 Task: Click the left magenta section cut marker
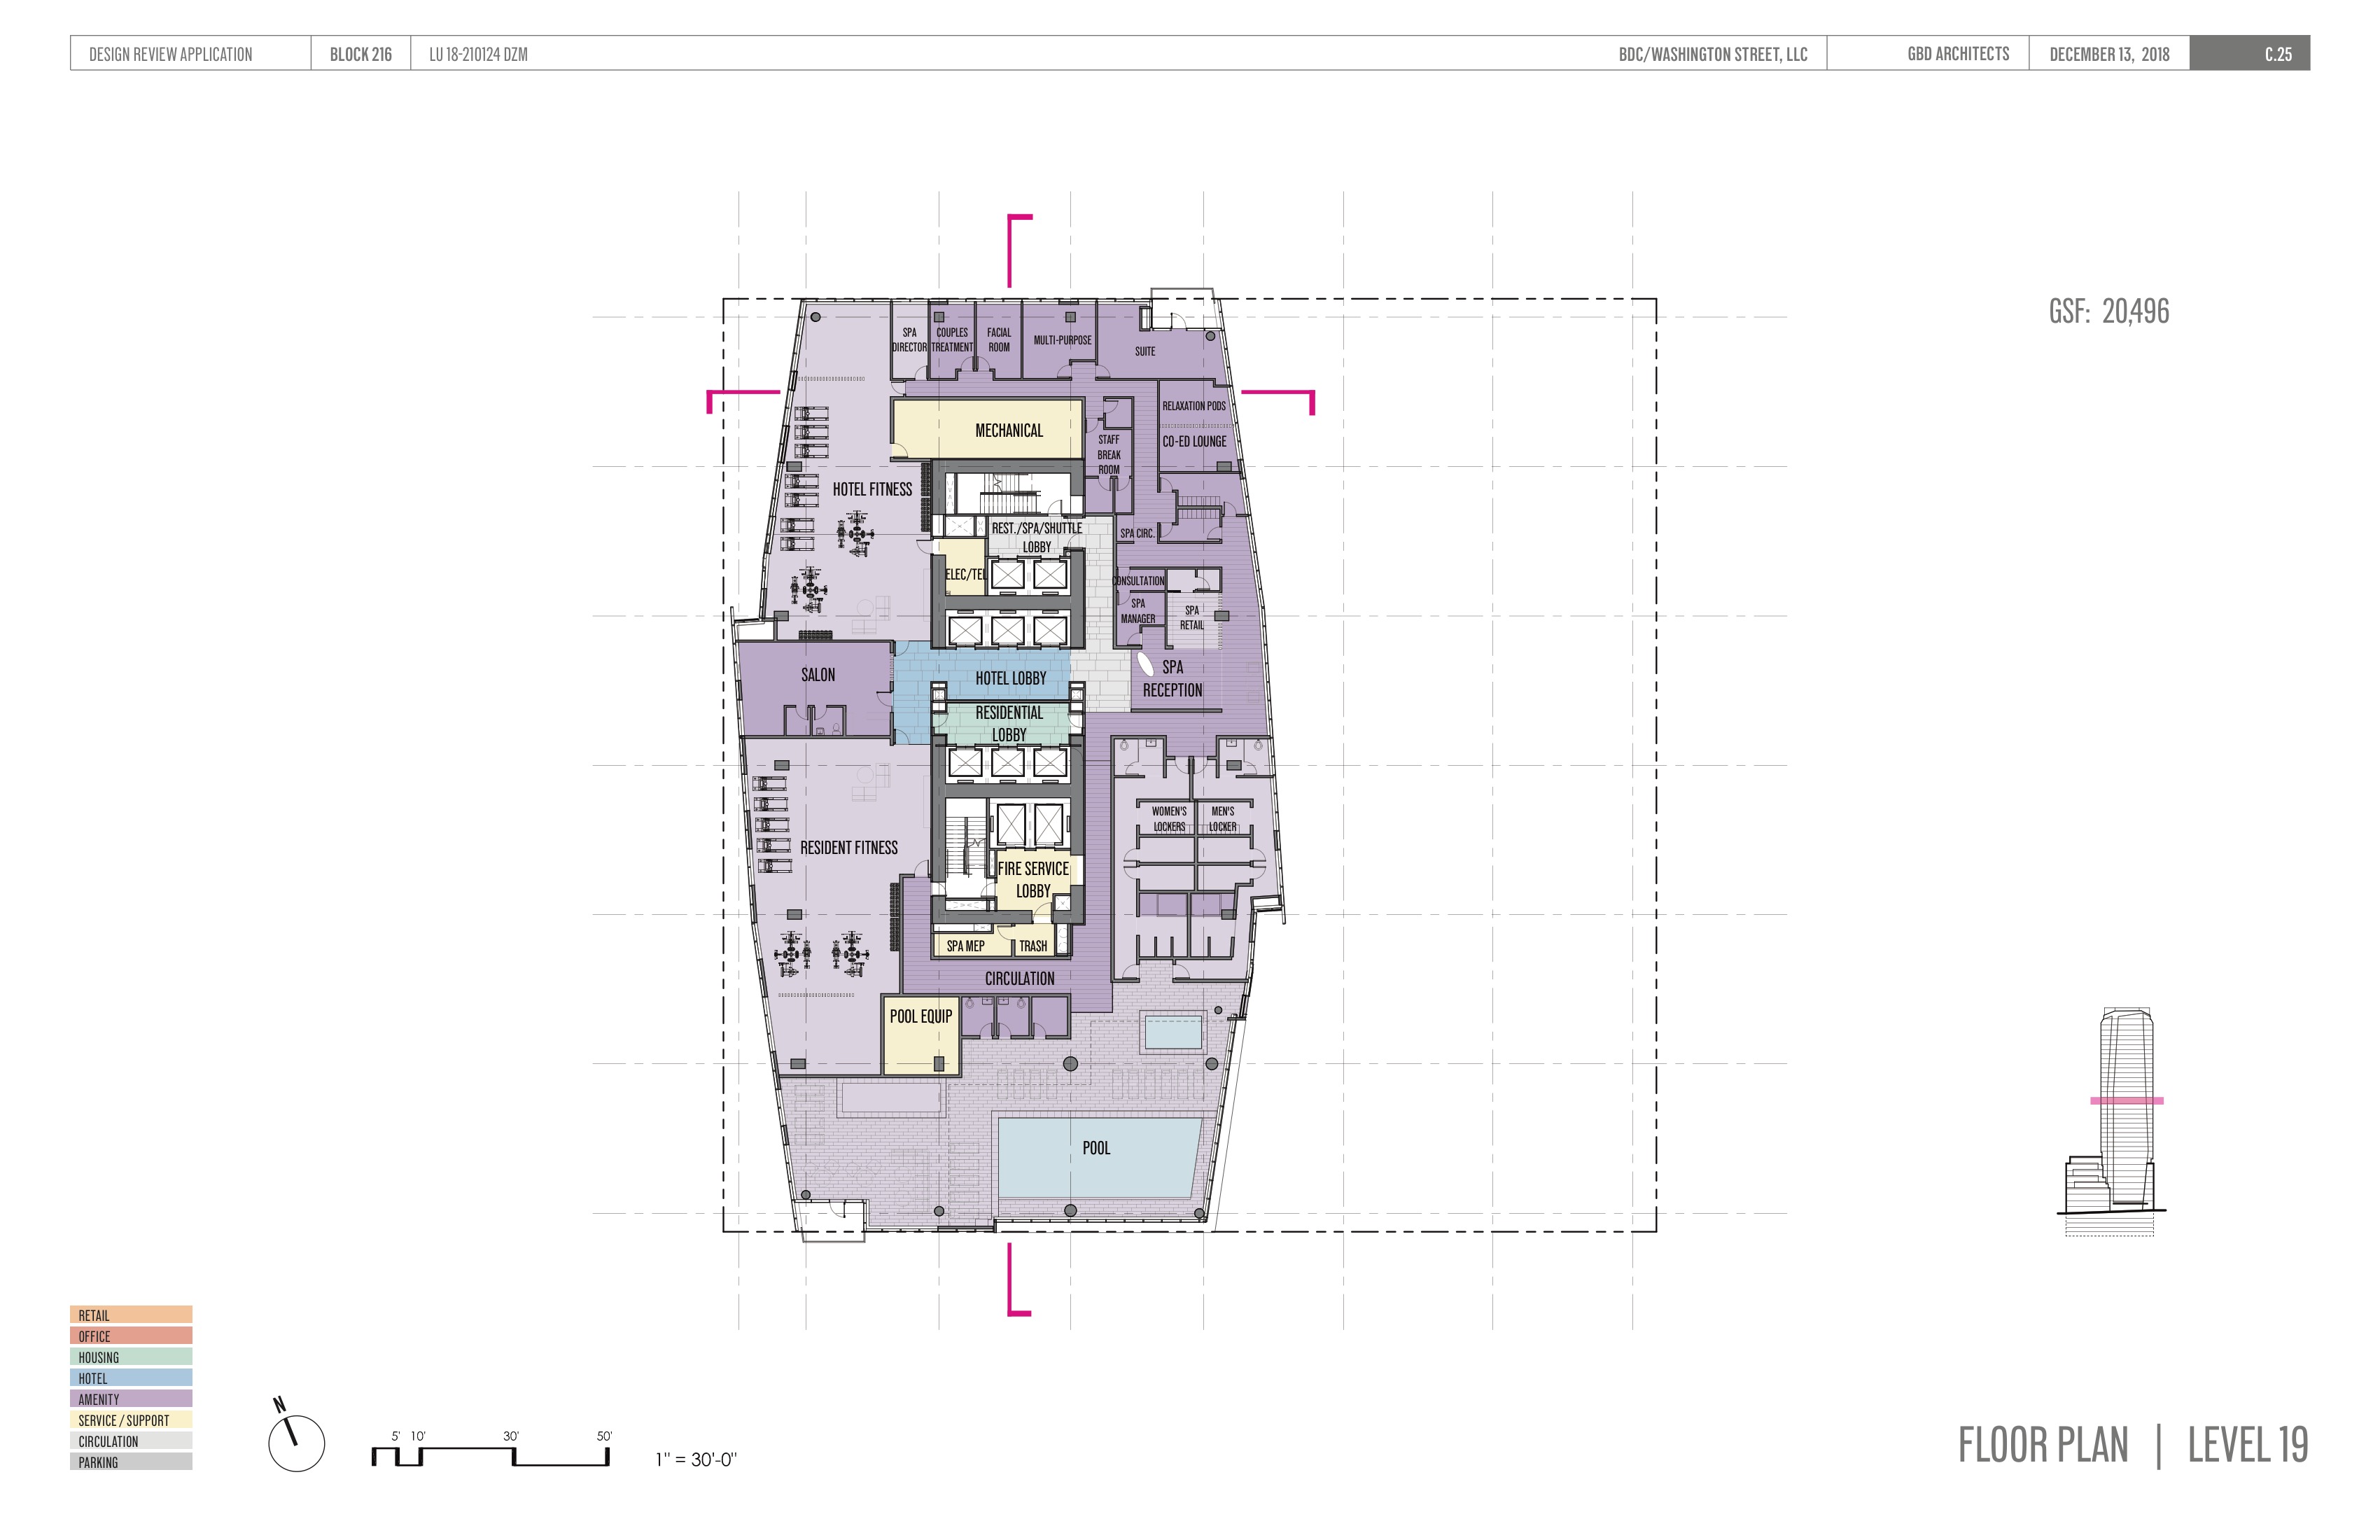click(x=743, y=401)
